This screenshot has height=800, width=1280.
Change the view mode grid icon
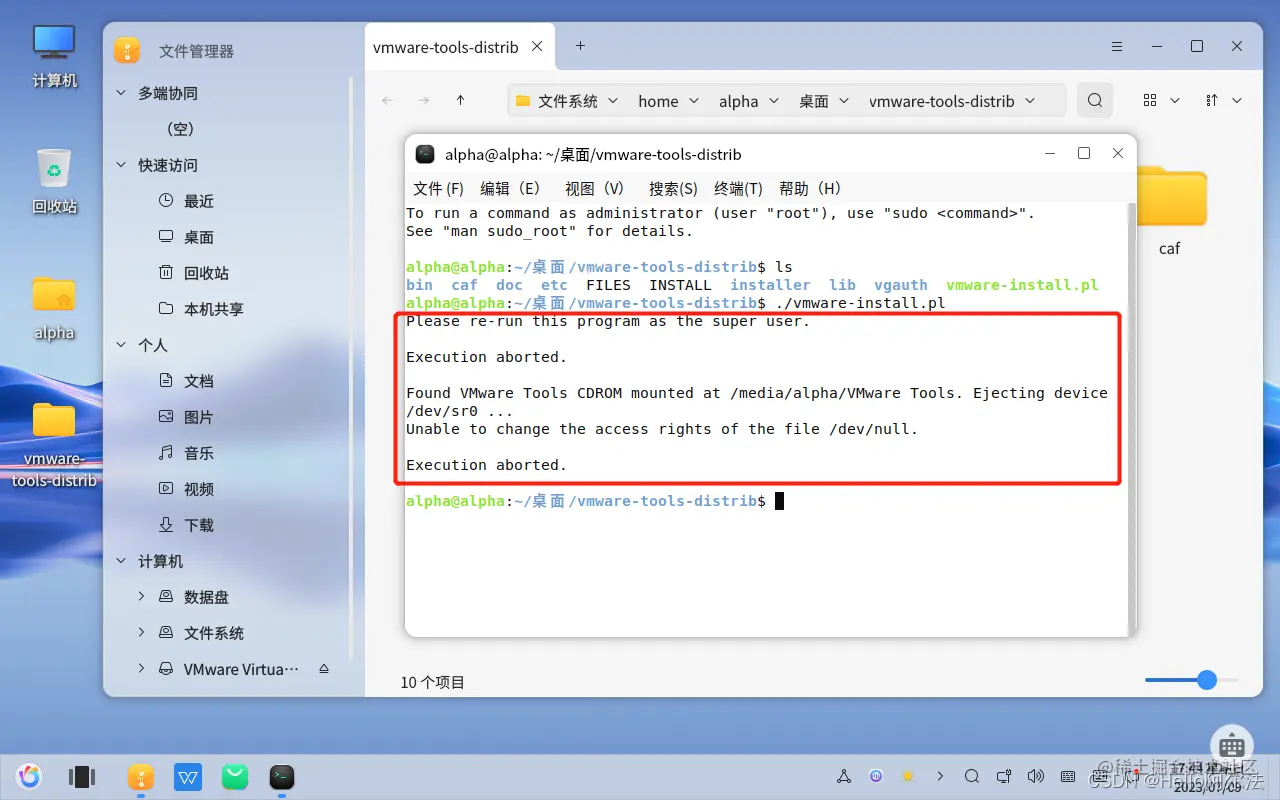pos(1150,100)
